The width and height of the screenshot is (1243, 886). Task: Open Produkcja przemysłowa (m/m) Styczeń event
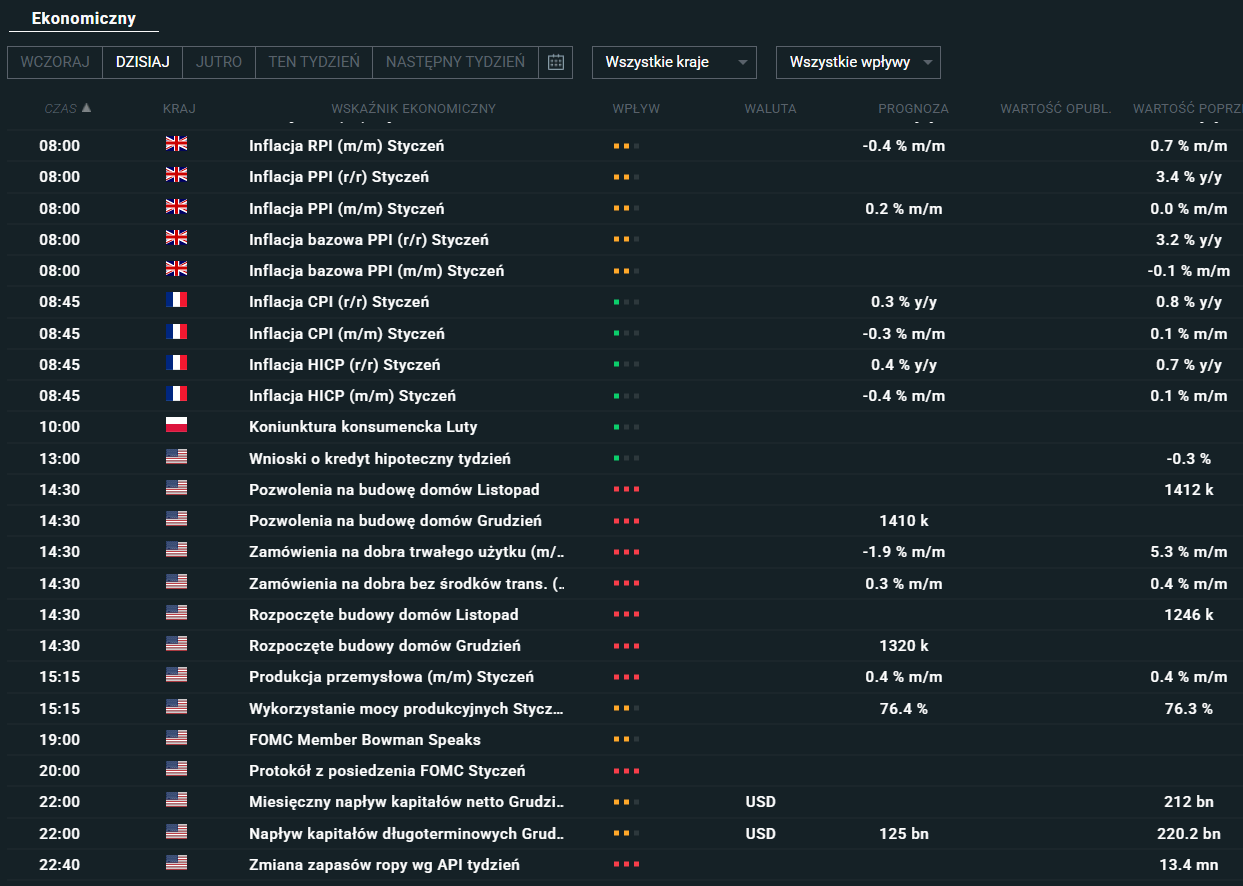pyautogui.click(x=391, y=677)
